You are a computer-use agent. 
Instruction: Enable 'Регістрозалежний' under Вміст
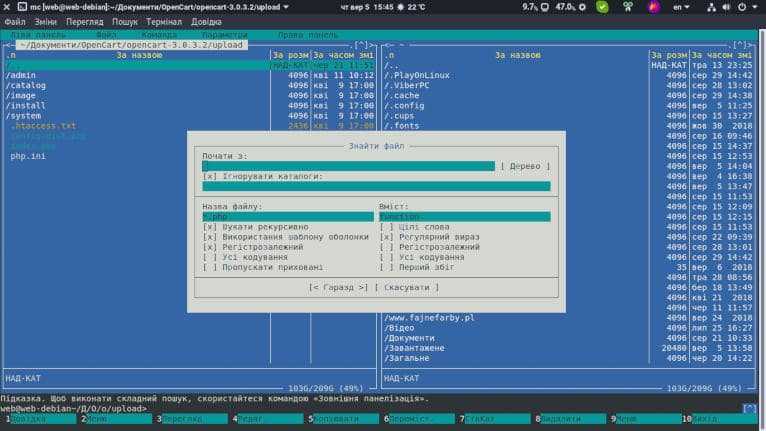click(386, 247)
